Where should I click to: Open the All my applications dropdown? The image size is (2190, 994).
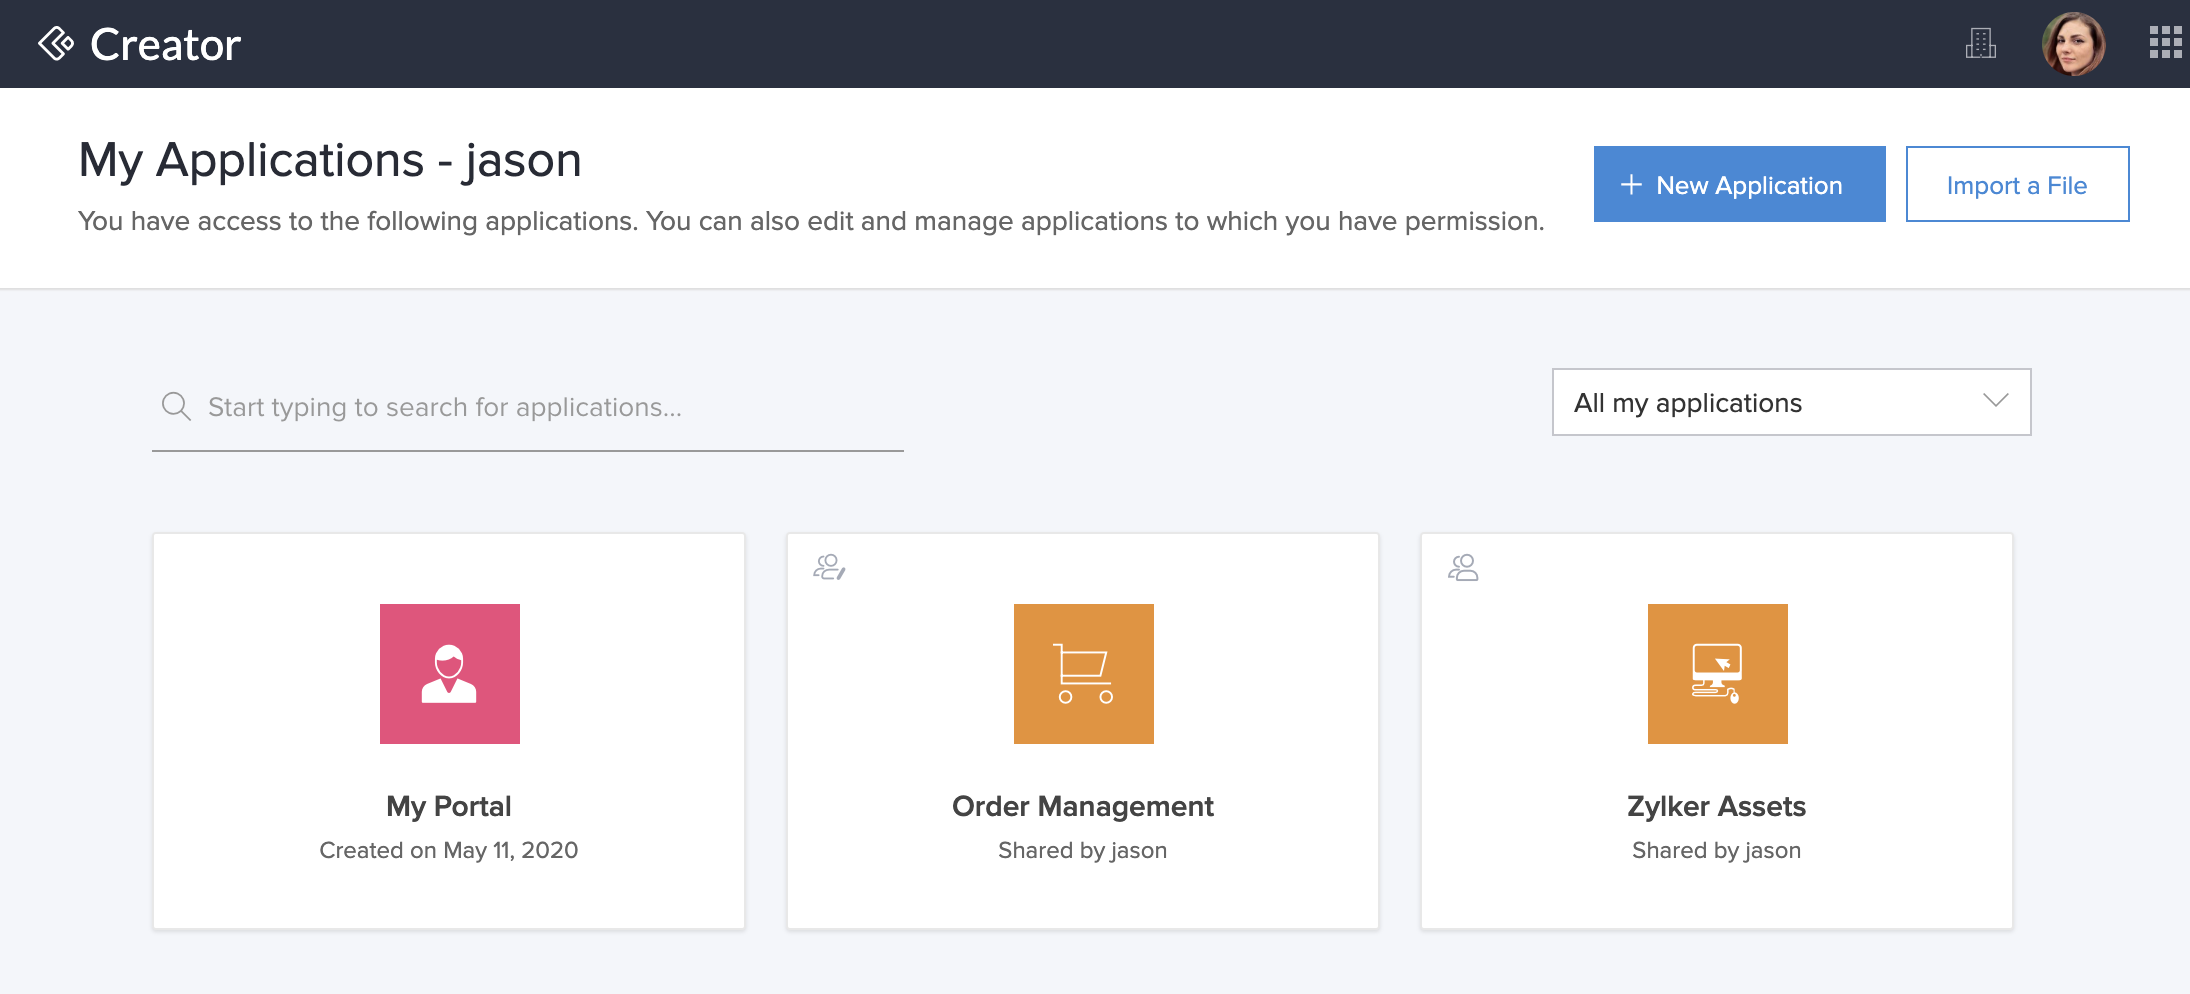coord(1790,402)
